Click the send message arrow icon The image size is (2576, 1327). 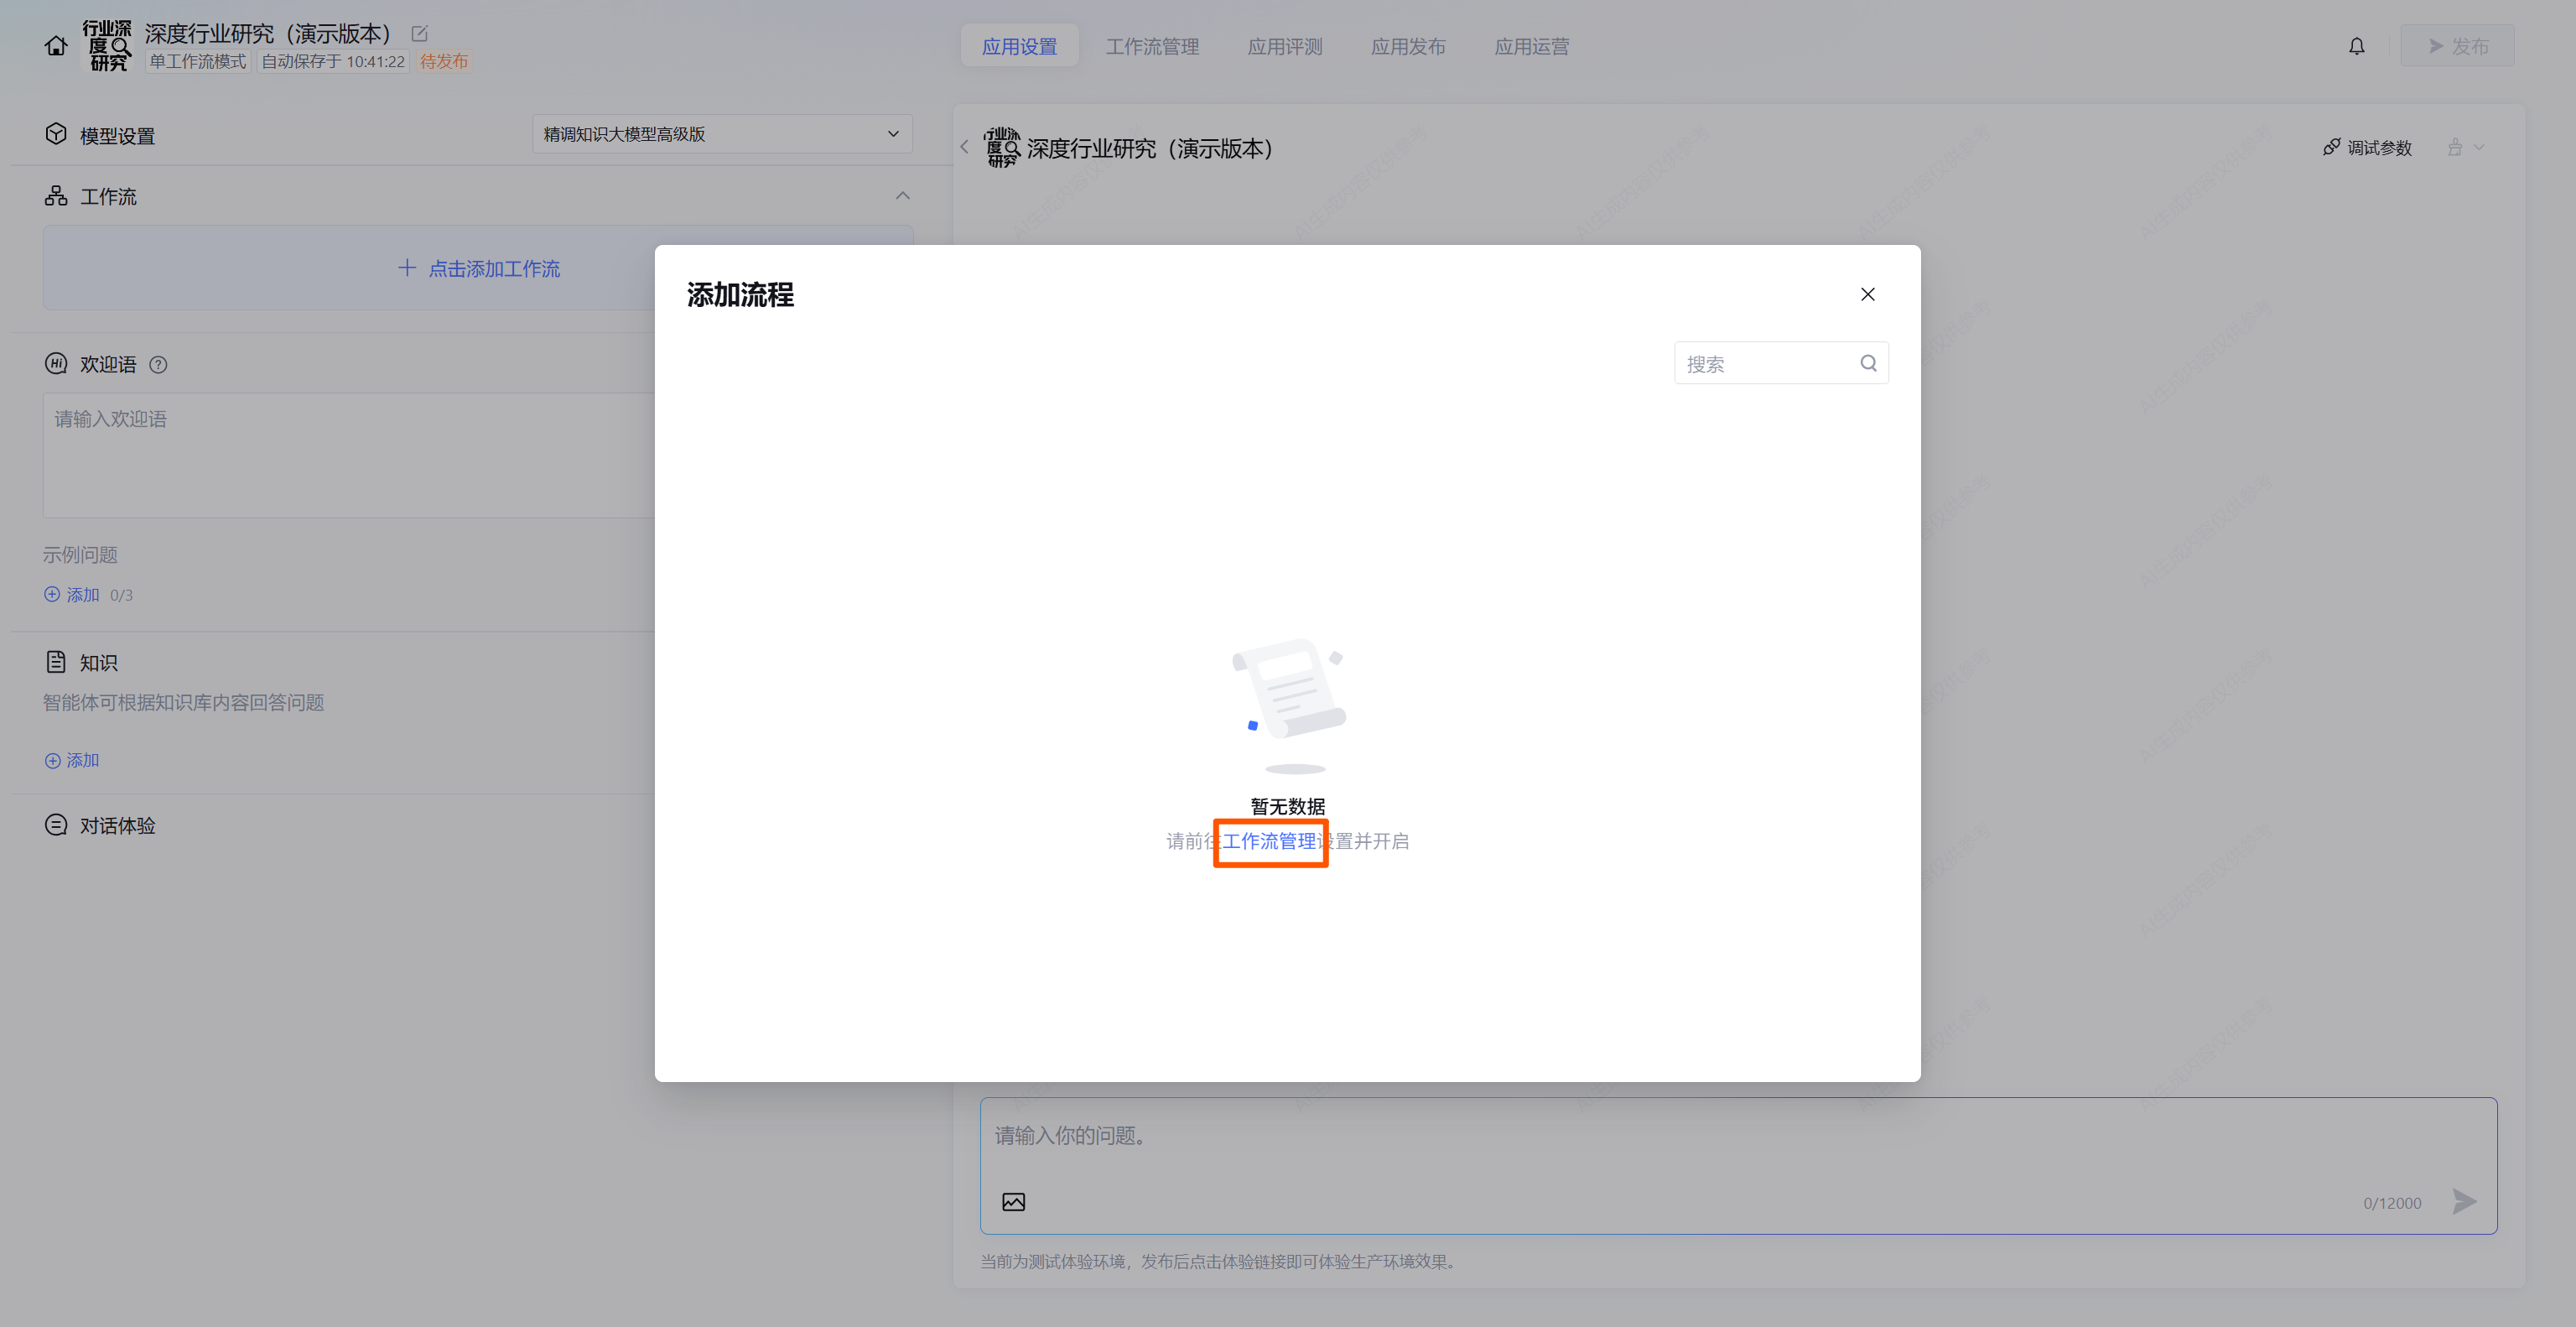pyautogui.click(x=2464, y=1201)
